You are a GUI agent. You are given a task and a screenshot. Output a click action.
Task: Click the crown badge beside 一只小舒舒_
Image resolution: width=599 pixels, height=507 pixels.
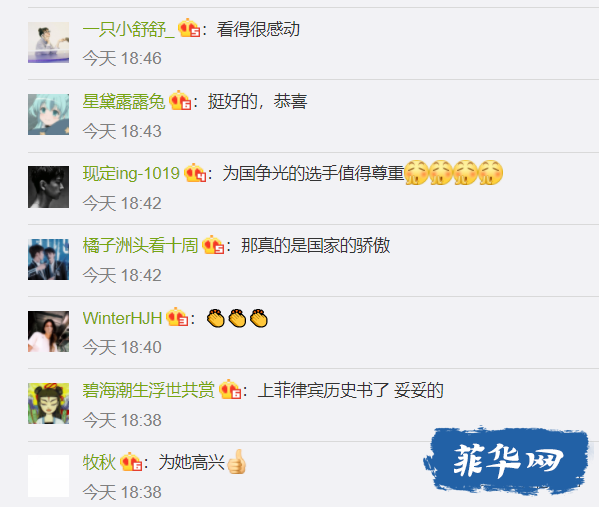189,28
